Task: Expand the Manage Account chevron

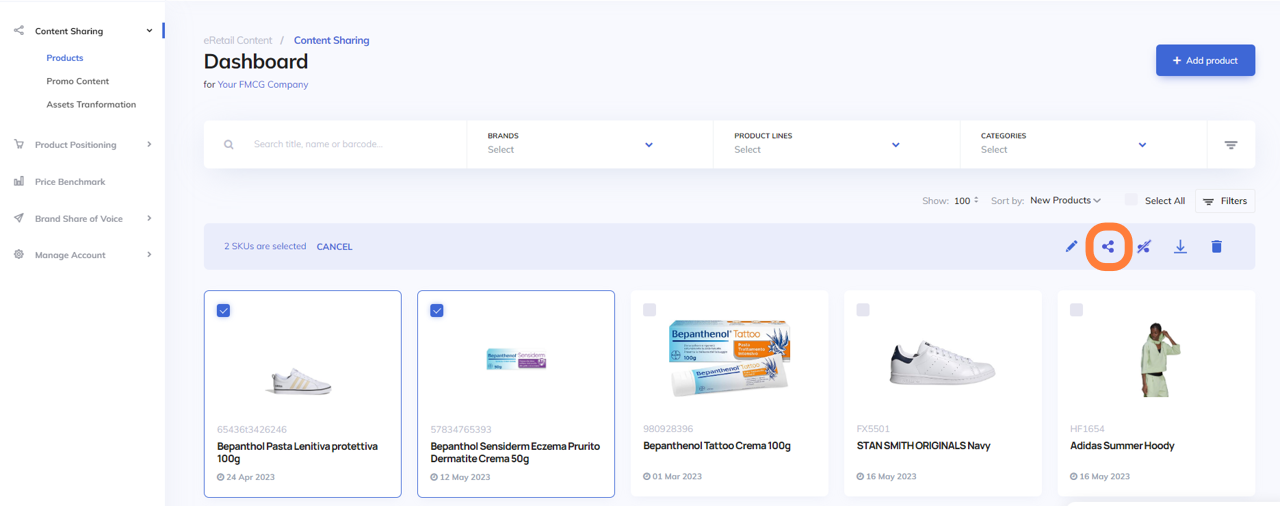Action: pyautogui.click(x=149, y=254)
